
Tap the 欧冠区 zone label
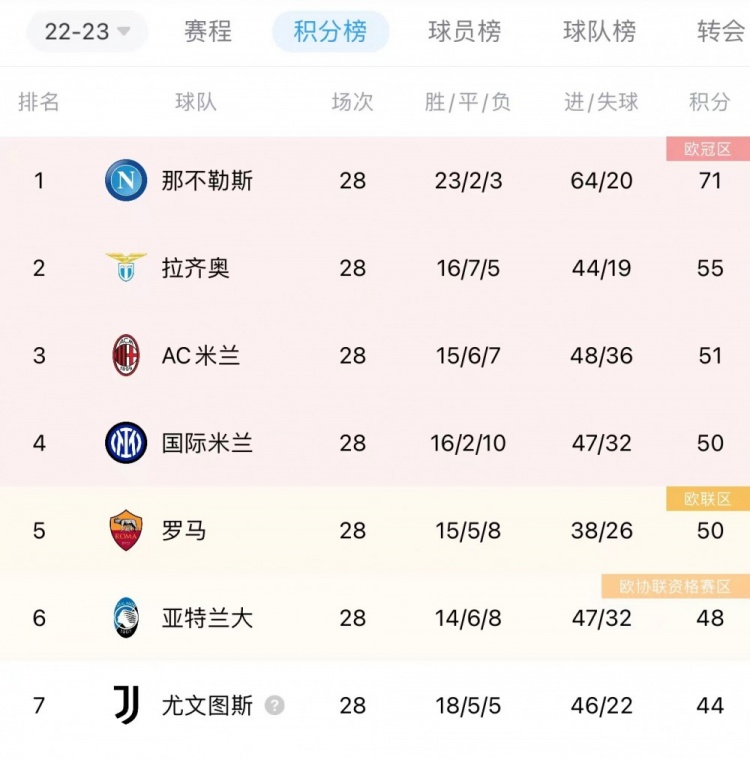(x=708, y=149)
